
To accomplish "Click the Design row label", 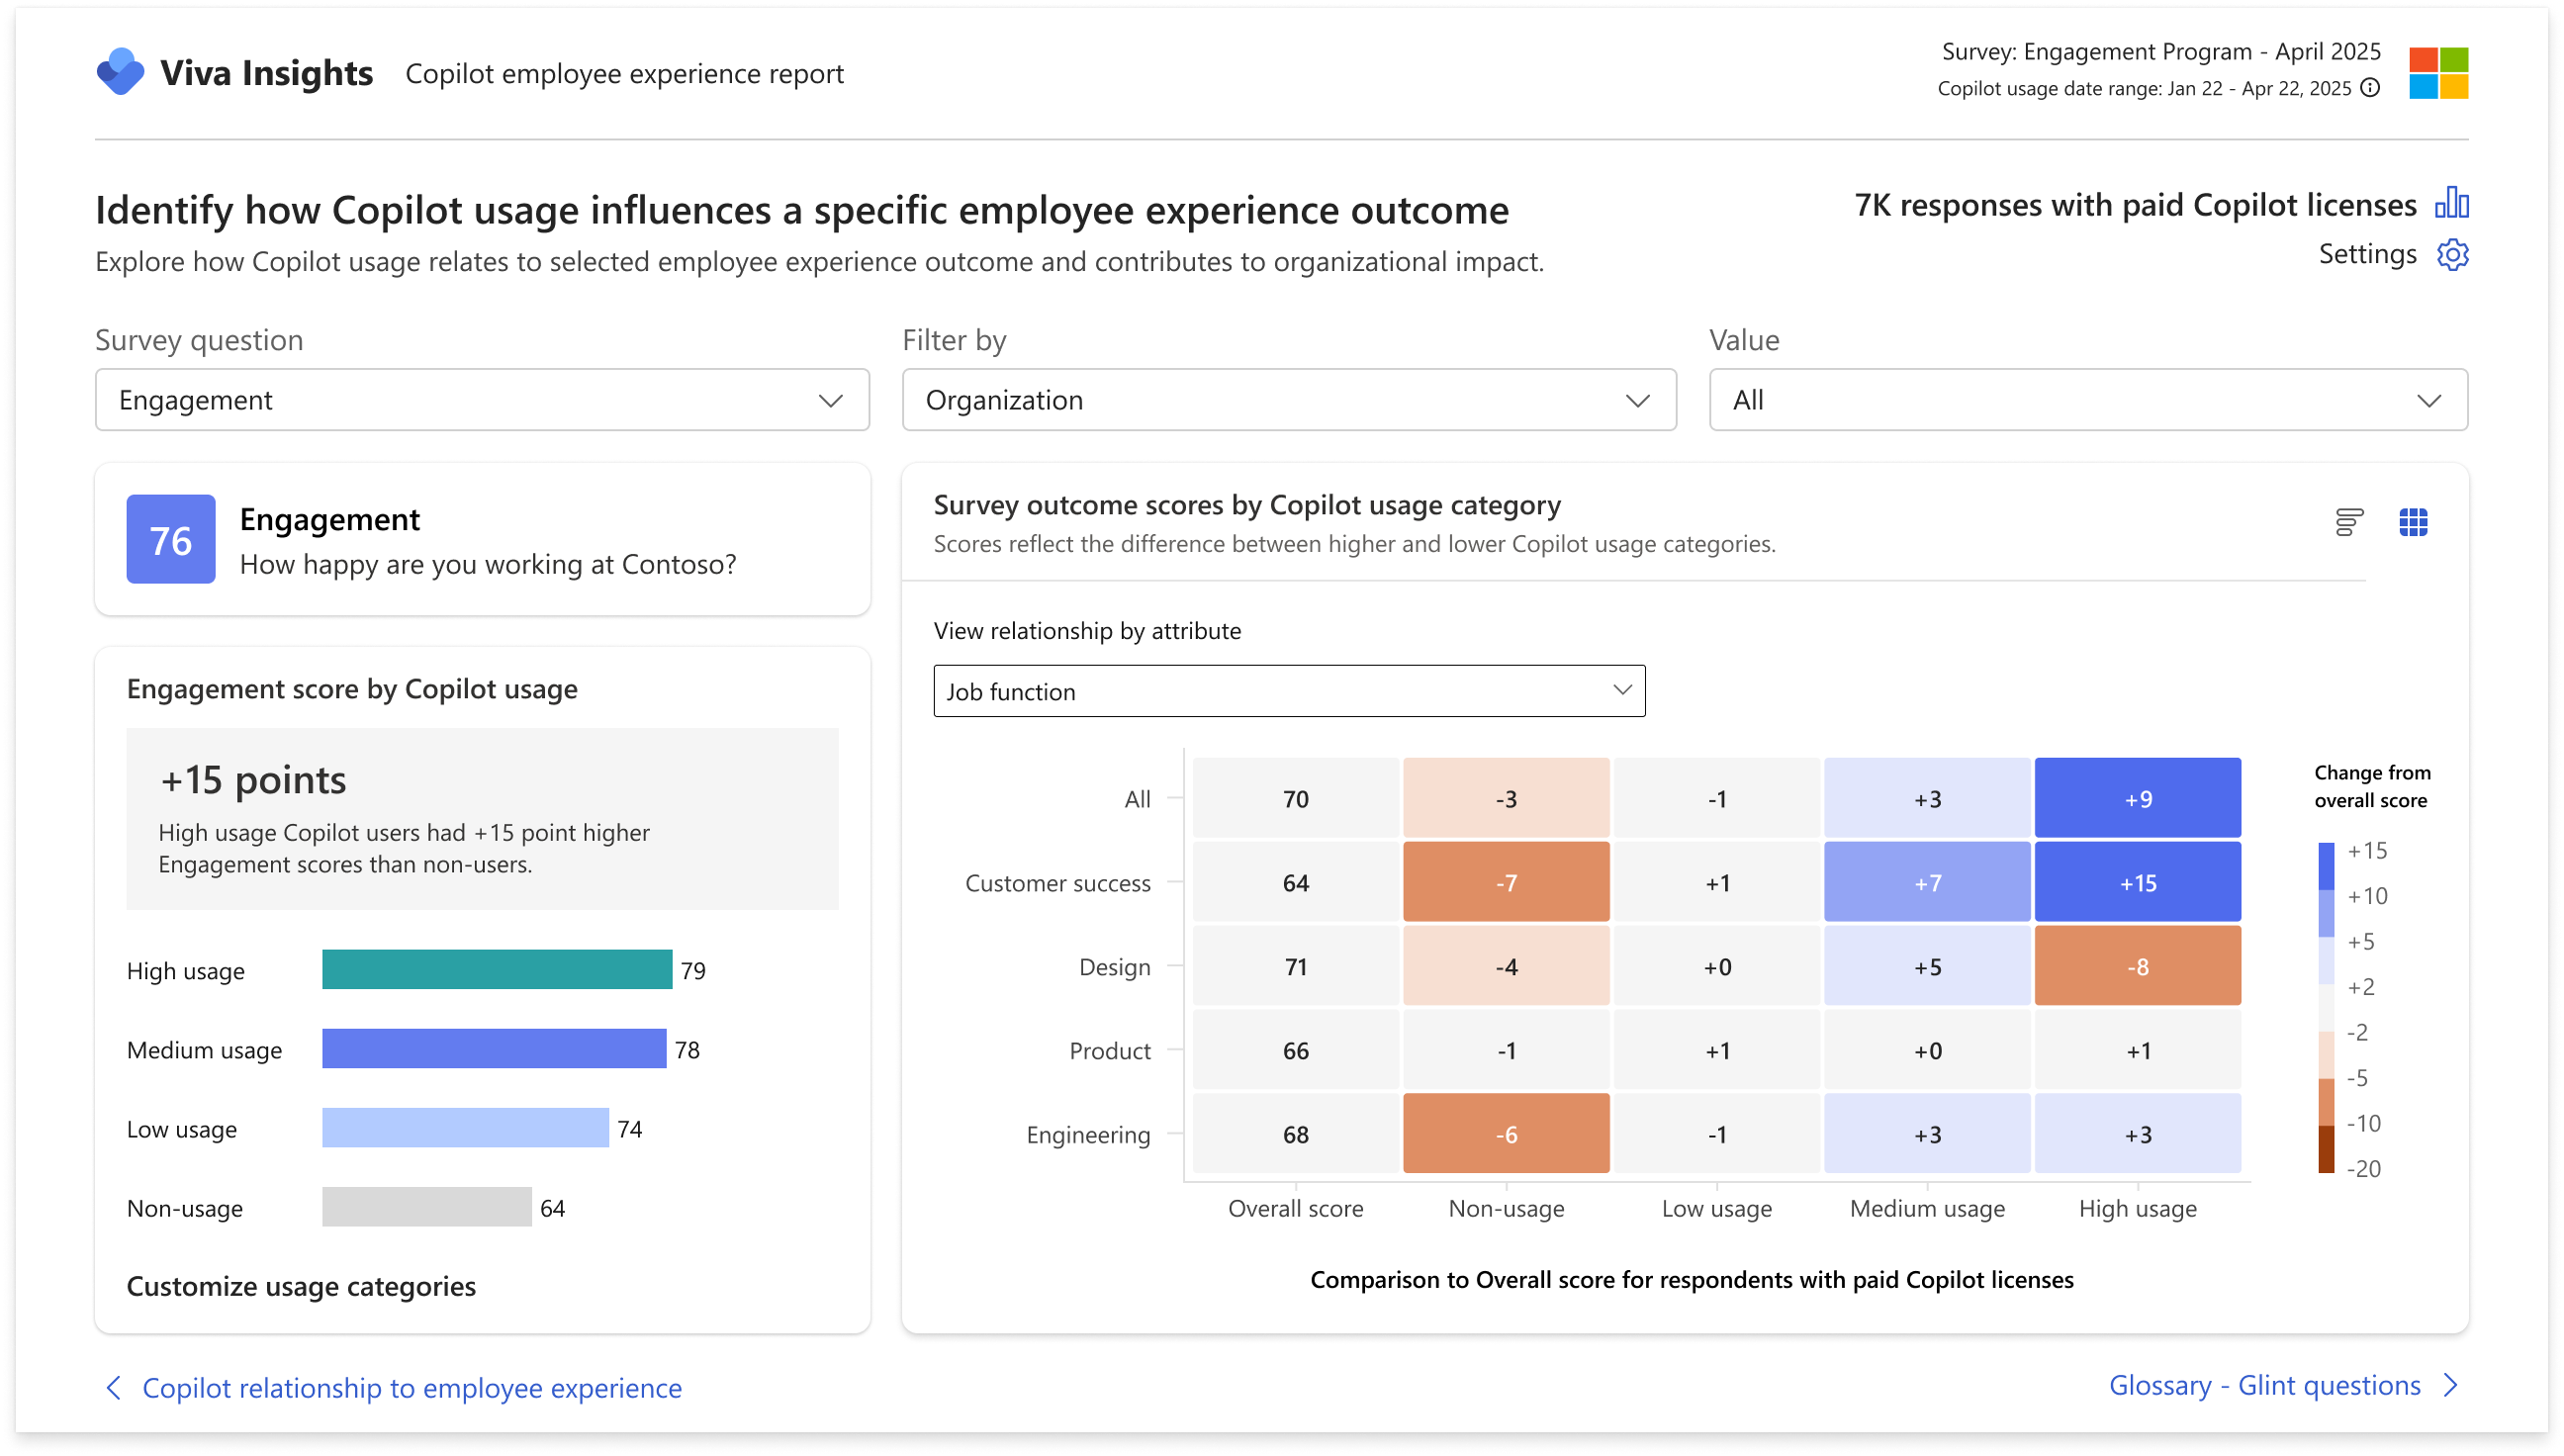I will pos(1114,967).
